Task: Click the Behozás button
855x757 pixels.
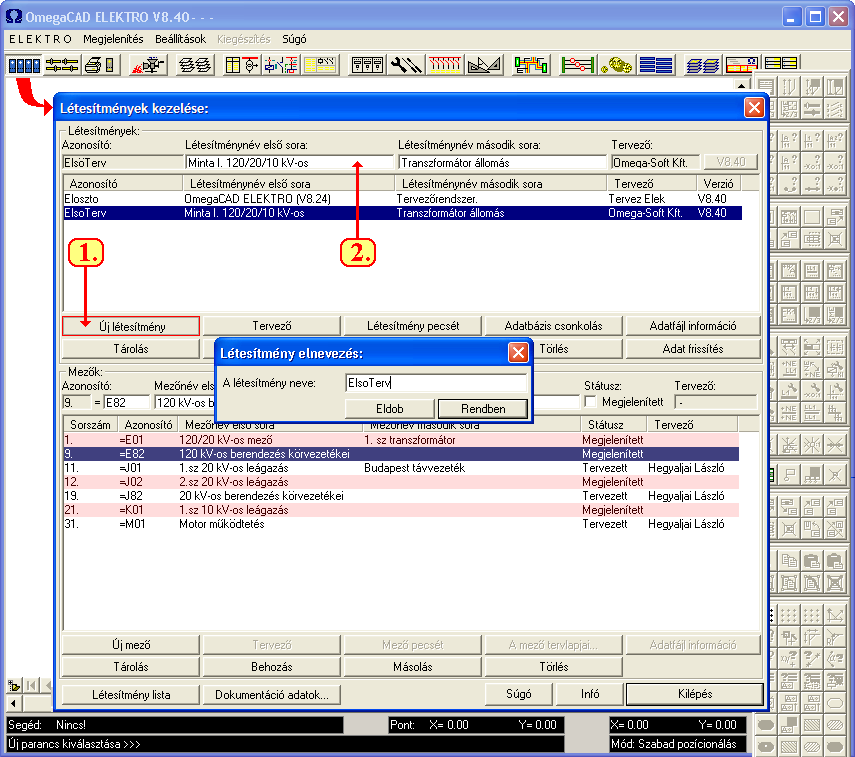Action: (272, 666)
